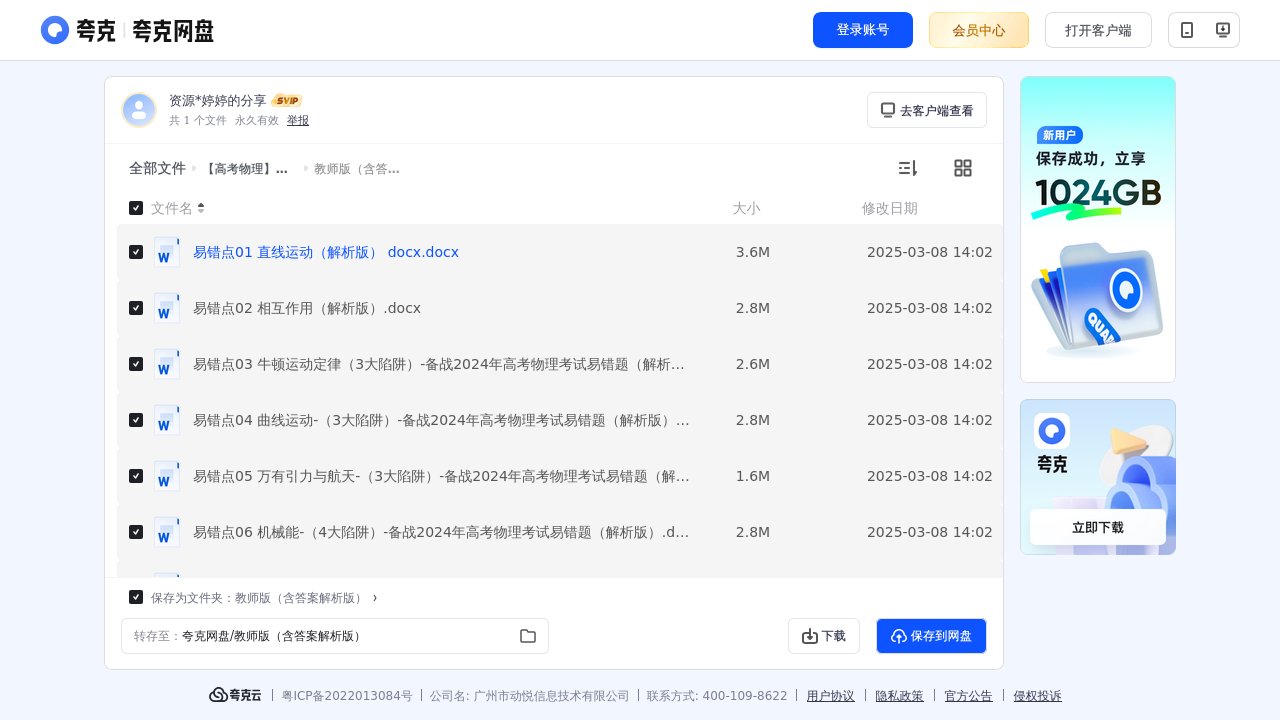This screenshot has width=1280, height=720.
Task: Open file 易错点05 万有引力与航天 name
Action: [x=441, y=476]
